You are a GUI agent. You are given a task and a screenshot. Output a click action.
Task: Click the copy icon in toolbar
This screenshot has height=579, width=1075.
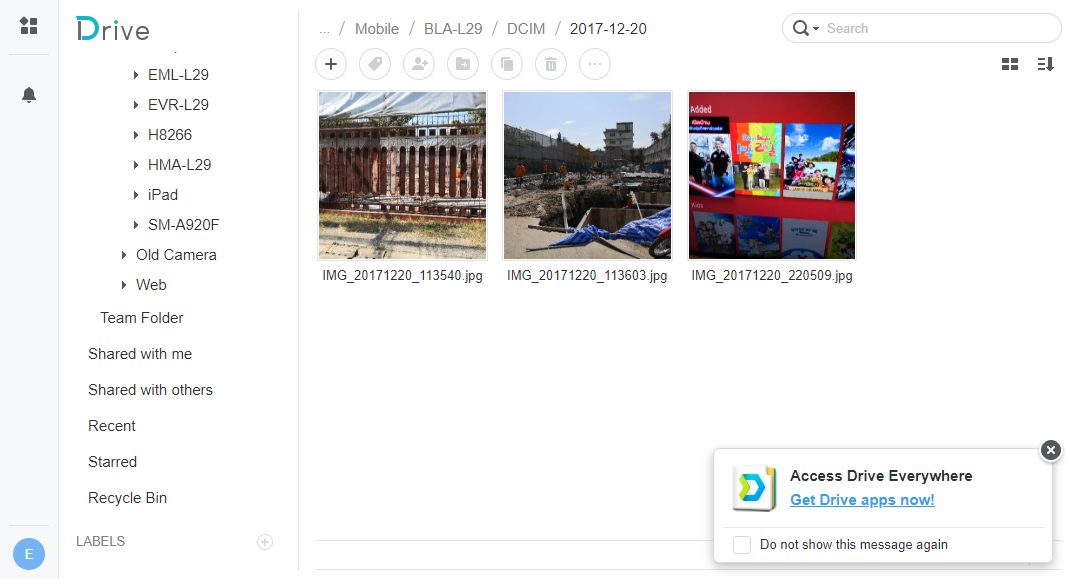pos(507,64)
